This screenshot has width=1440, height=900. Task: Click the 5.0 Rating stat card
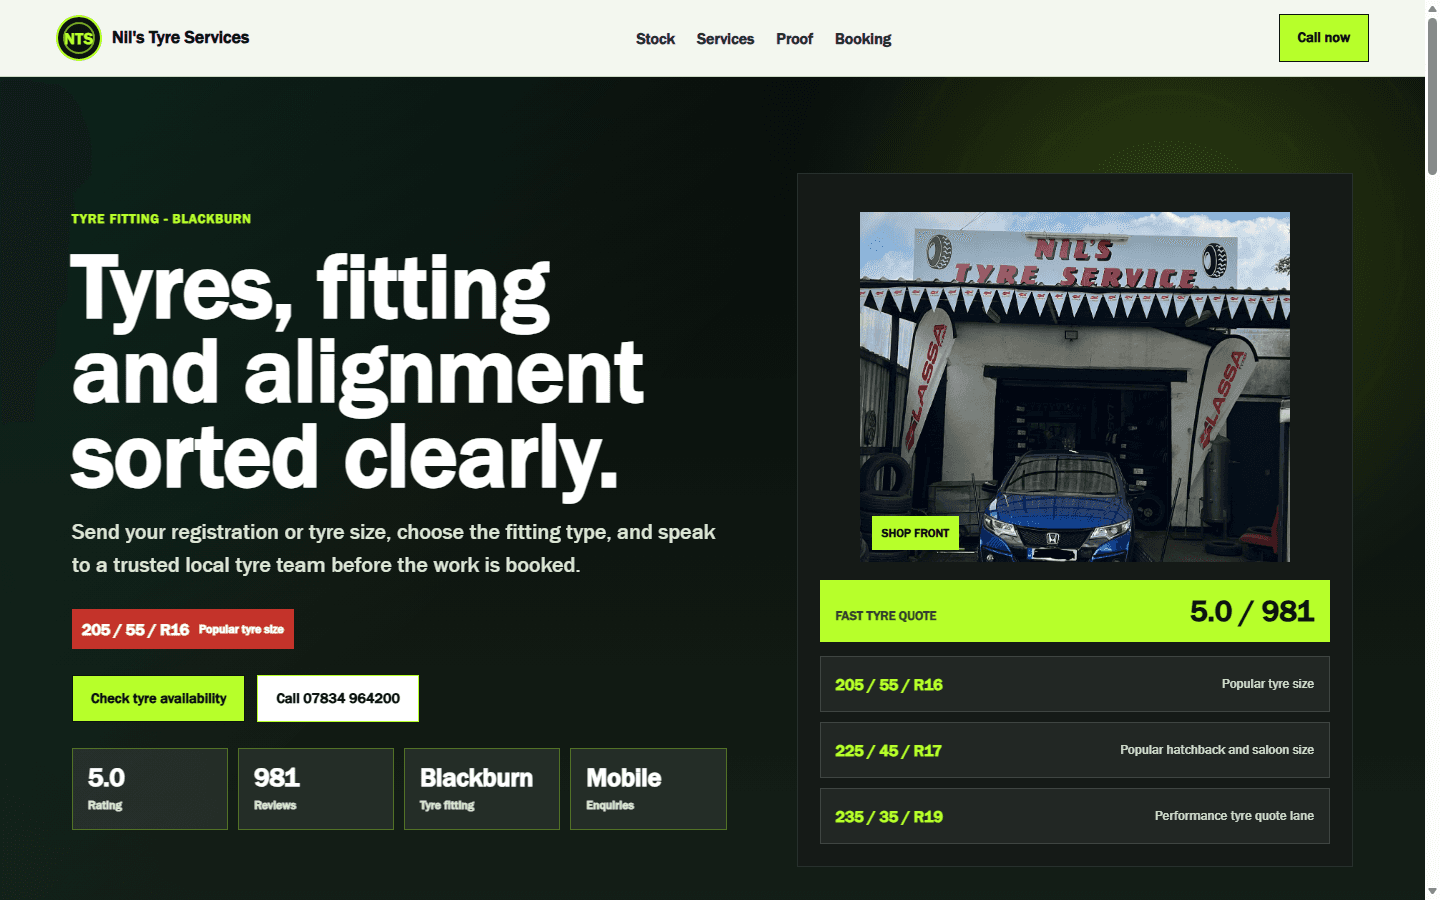[x=150, y=789]
